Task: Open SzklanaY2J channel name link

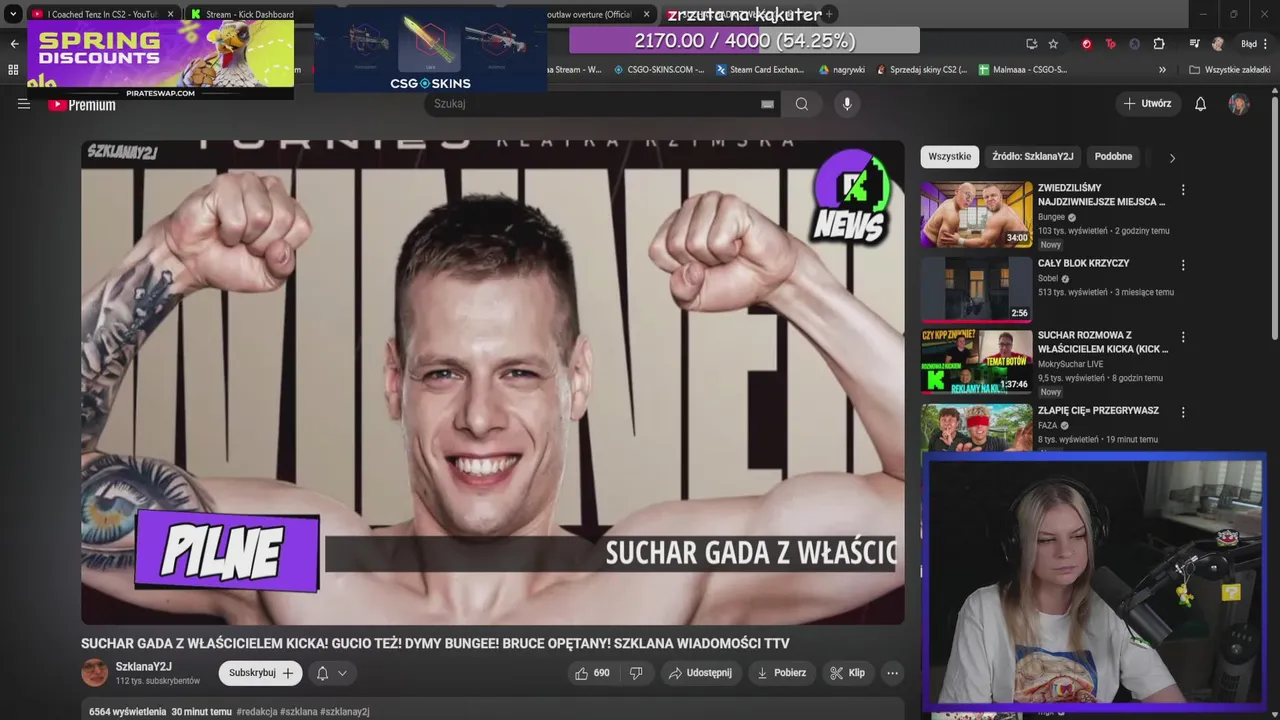Action: click(x=143, y=667)
